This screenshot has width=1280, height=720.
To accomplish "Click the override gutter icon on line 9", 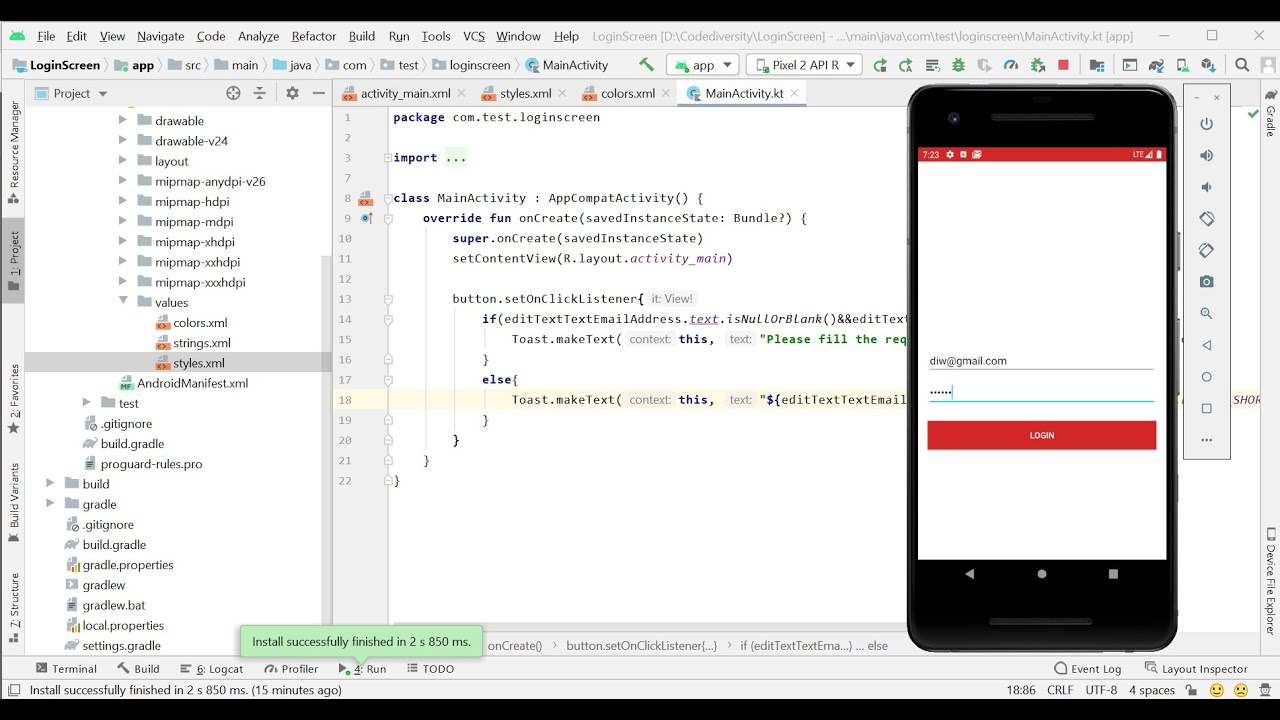I will [x=366, y=218].
